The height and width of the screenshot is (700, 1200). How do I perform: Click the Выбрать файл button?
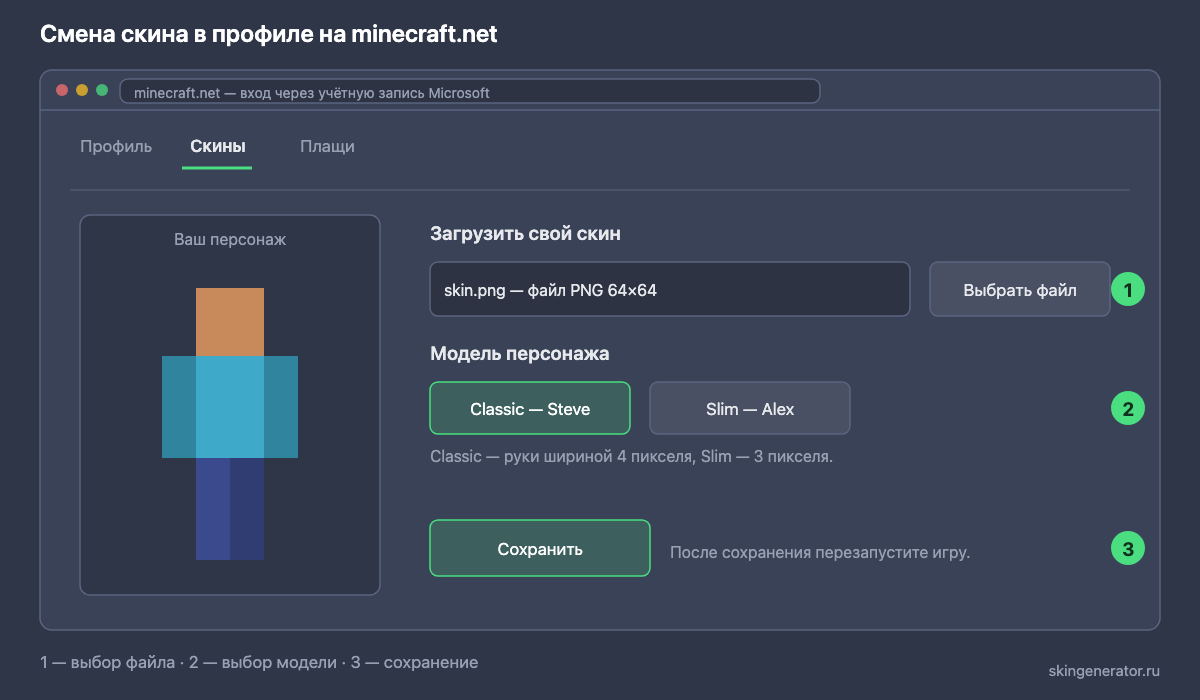pos(1020,290)
